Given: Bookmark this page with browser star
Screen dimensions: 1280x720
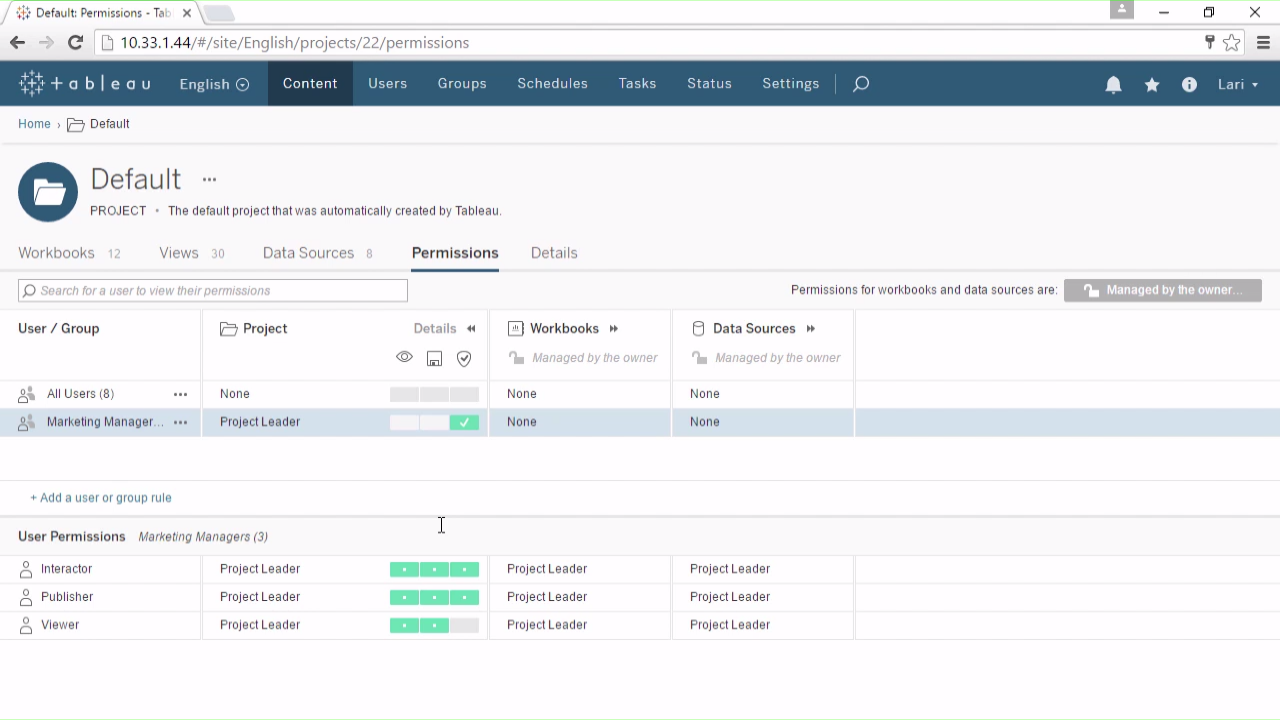Looking at the screenshot, I should tap(1232, 43).
